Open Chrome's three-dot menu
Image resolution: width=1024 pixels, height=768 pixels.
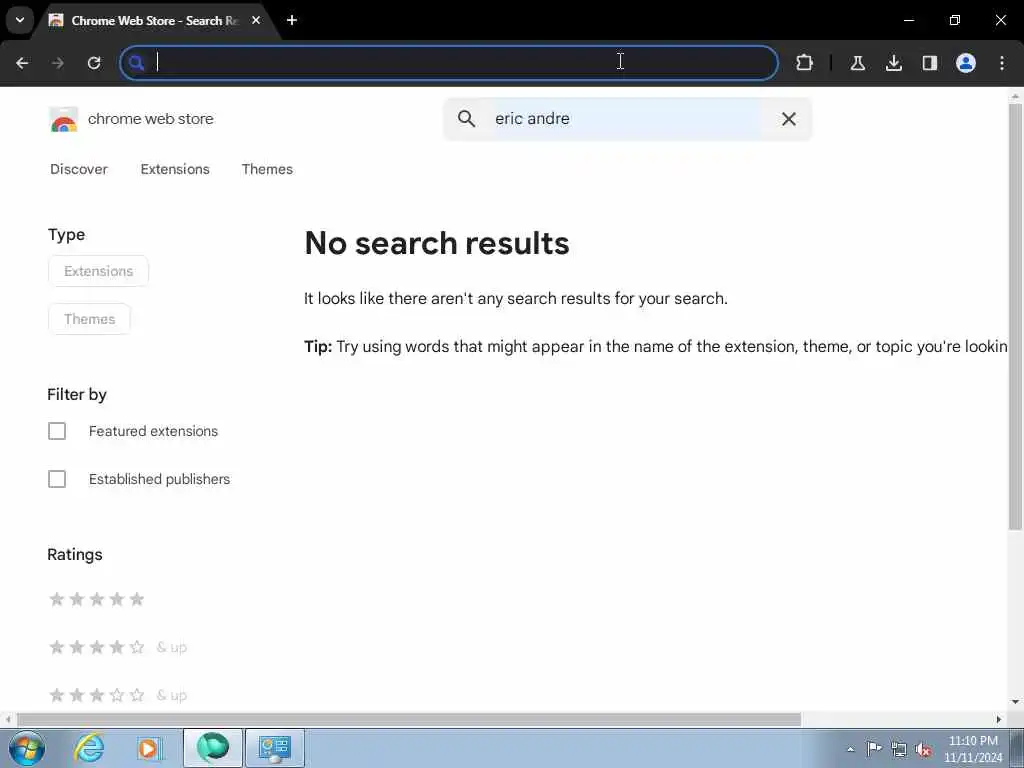click(x=1002, y=63)
